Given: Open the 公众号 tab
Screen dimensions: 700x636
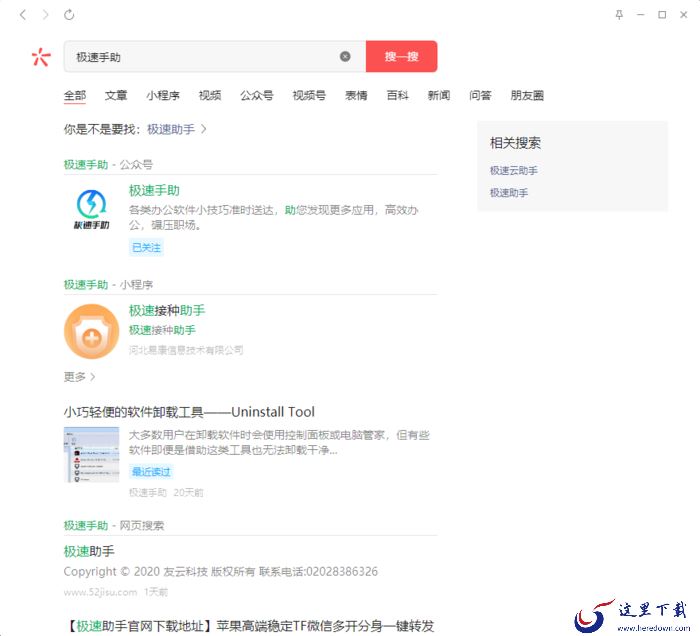Looking at the screenshot, I should click(257, 95).
